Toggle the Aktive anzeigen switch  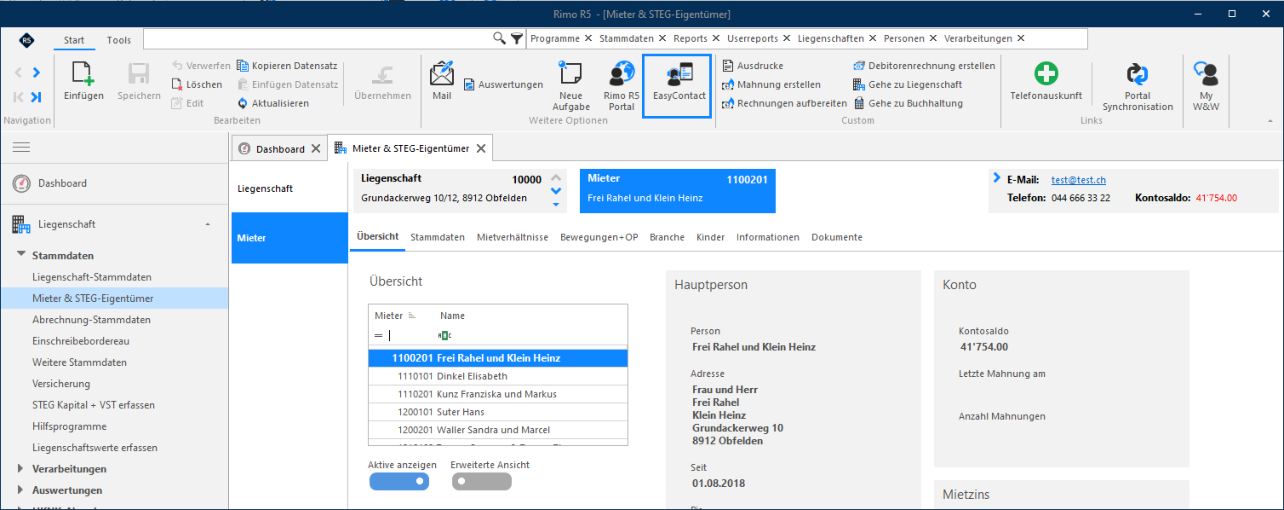click(399, 481)
